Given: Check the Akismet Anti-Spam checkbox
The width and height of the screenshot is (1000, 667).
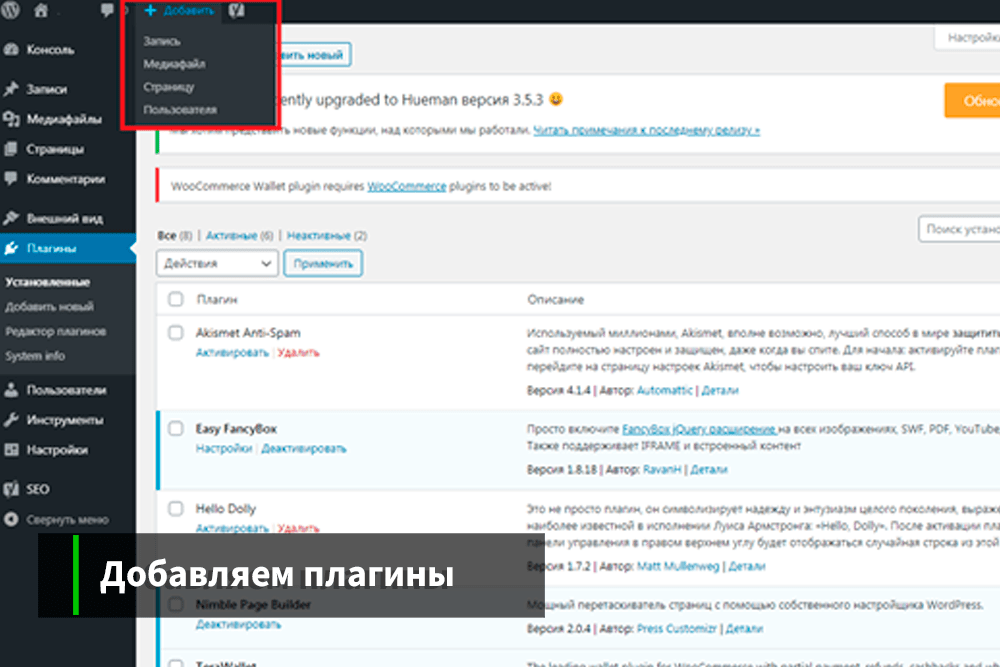Looking at the screenshot, I should tap(175, 332).
